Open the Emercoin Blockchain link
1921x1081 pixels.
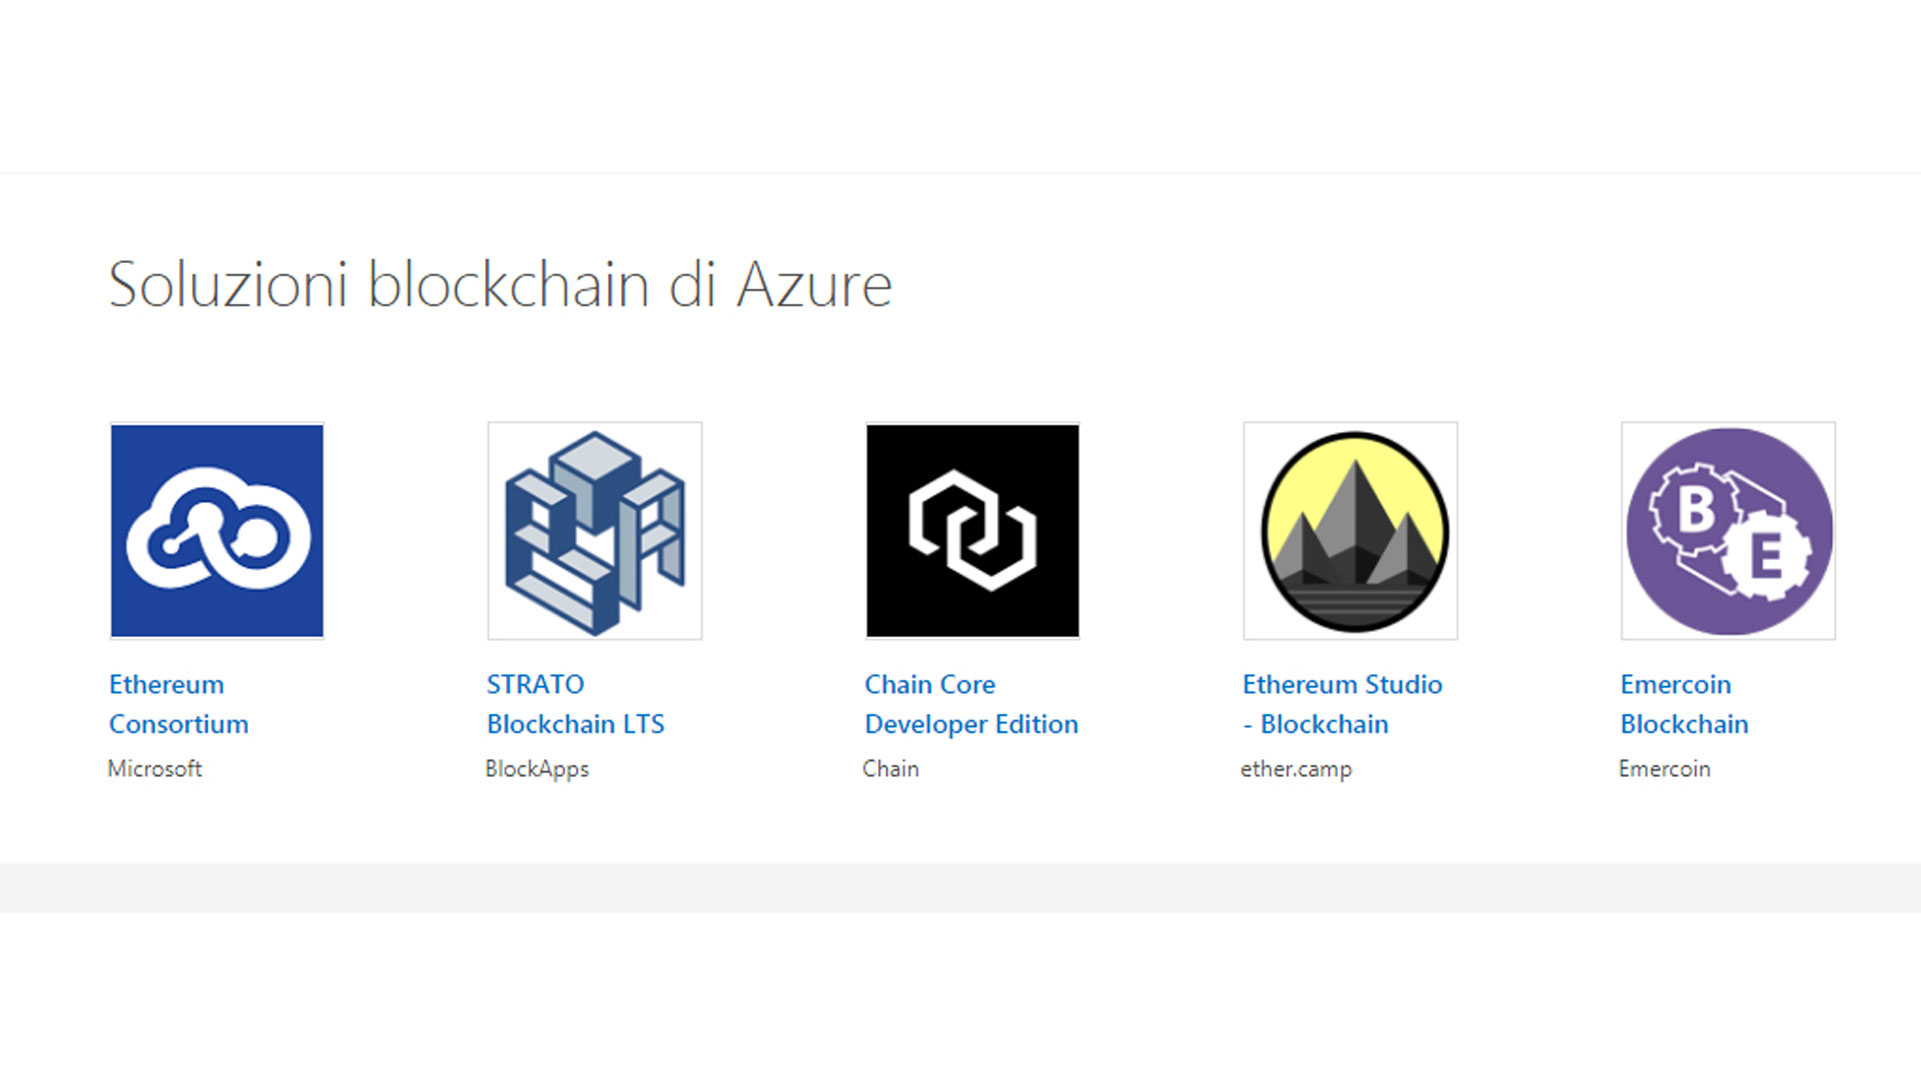point(1684,704)
